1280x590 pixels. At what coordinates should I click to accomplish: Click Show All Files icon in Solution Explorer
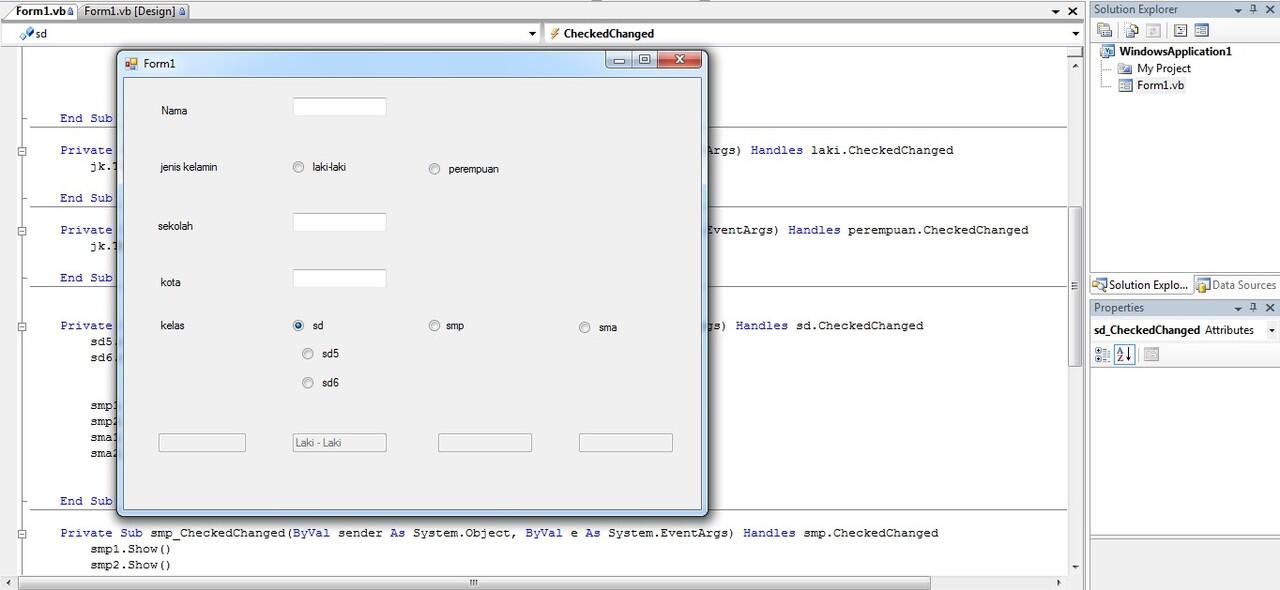(x=1131, y=30)
